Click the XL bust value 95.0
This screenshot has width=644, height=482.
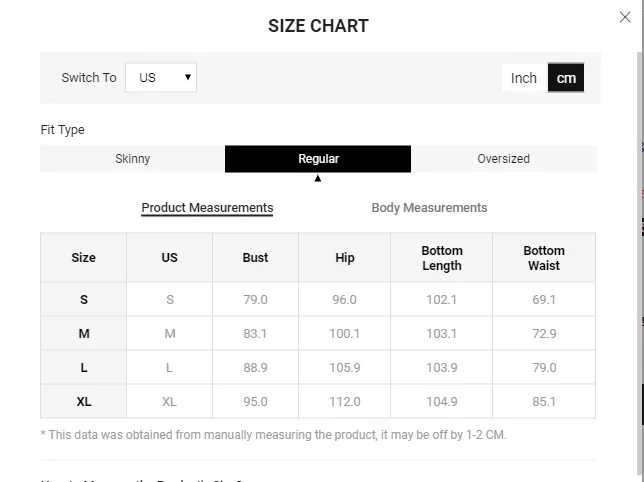255,402
